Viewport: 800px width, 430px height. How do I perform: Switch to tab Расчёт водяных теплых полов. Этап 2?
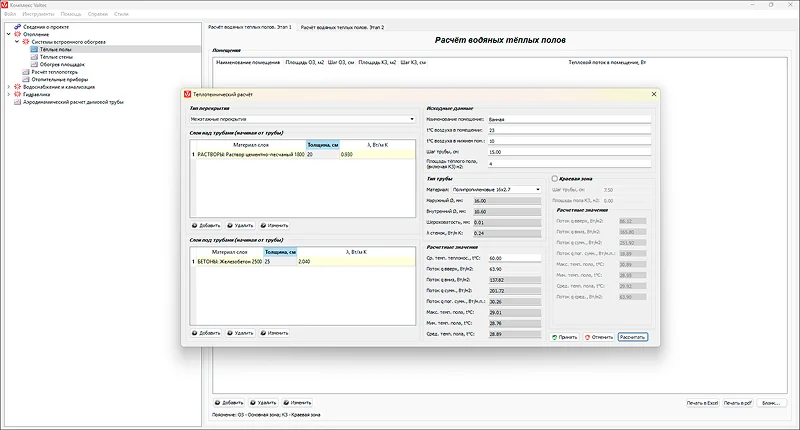tap(342, 27)
